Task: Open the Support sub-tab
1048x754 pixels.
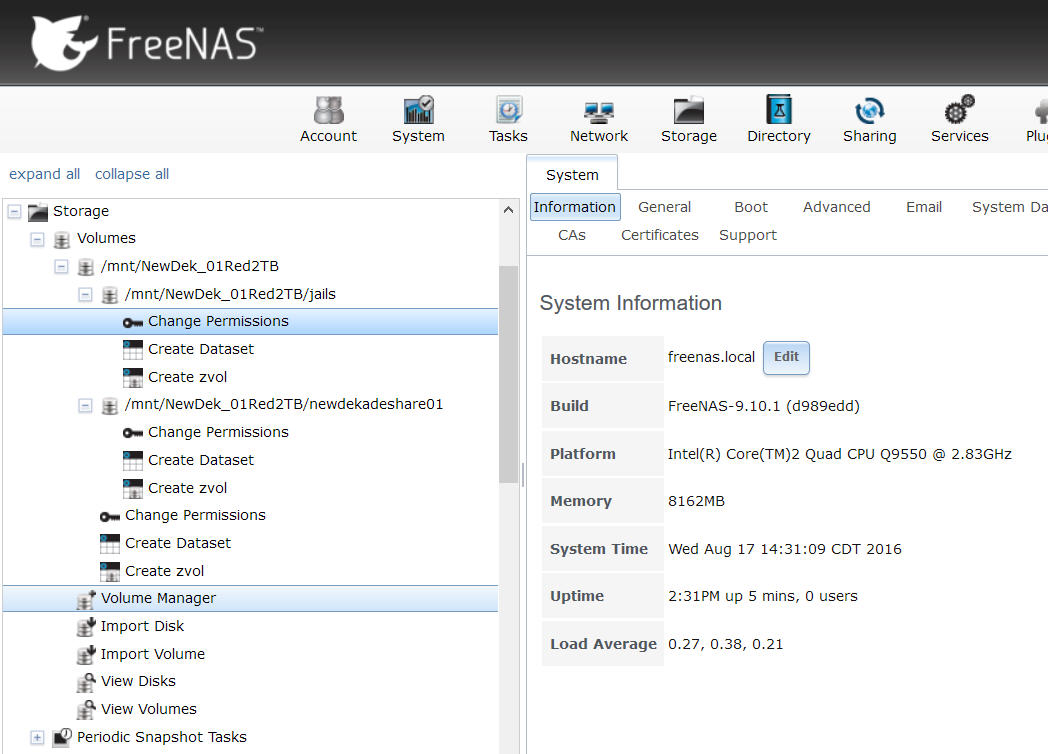Action: coord(748,235)
